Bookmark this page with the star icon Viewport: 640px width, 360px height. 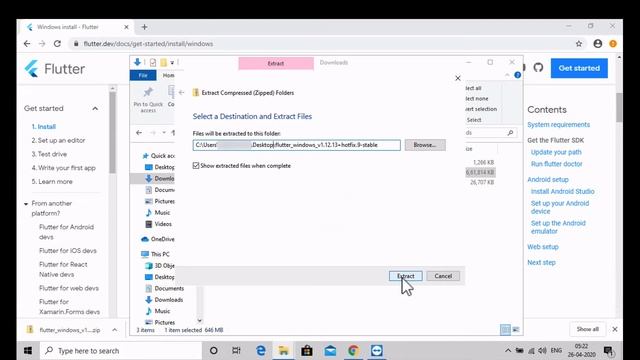point(579,44)
